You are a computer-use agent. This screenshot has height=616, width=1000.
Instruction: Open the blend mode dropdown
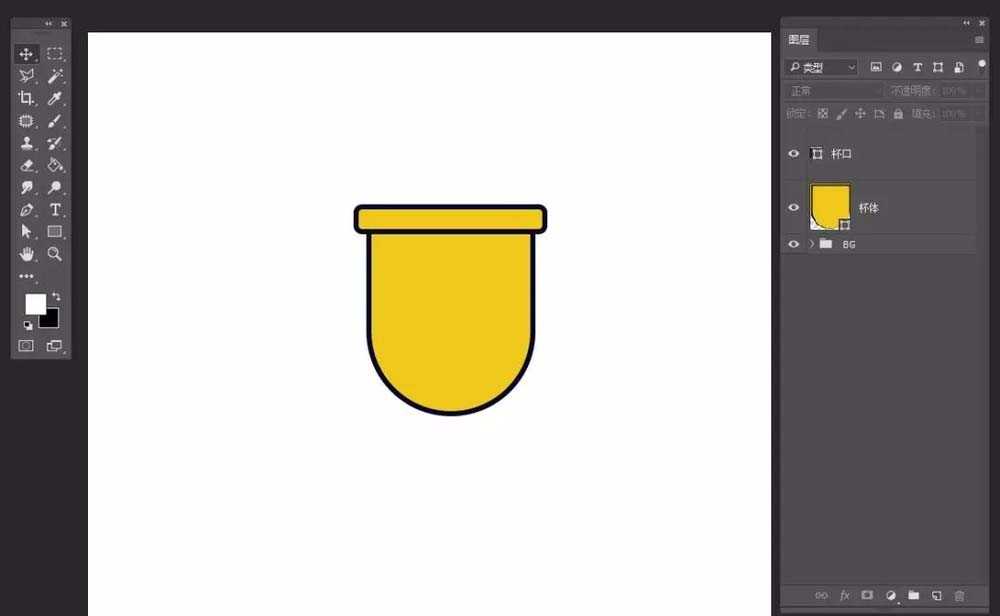coord(834,91)
